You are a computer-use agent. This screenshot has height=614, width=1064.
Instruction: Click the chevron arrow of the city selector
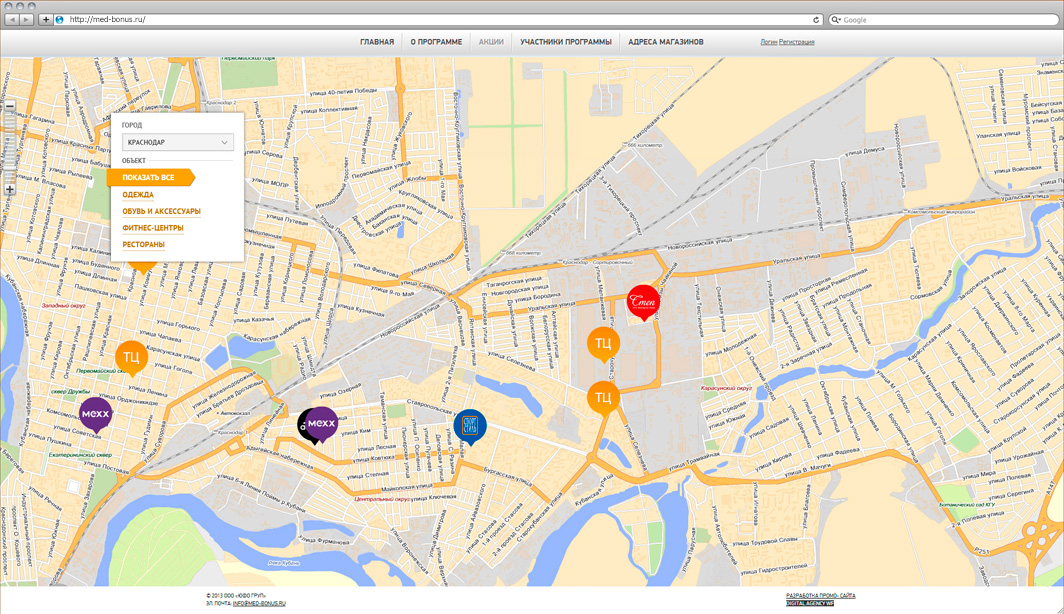(225, 142)
